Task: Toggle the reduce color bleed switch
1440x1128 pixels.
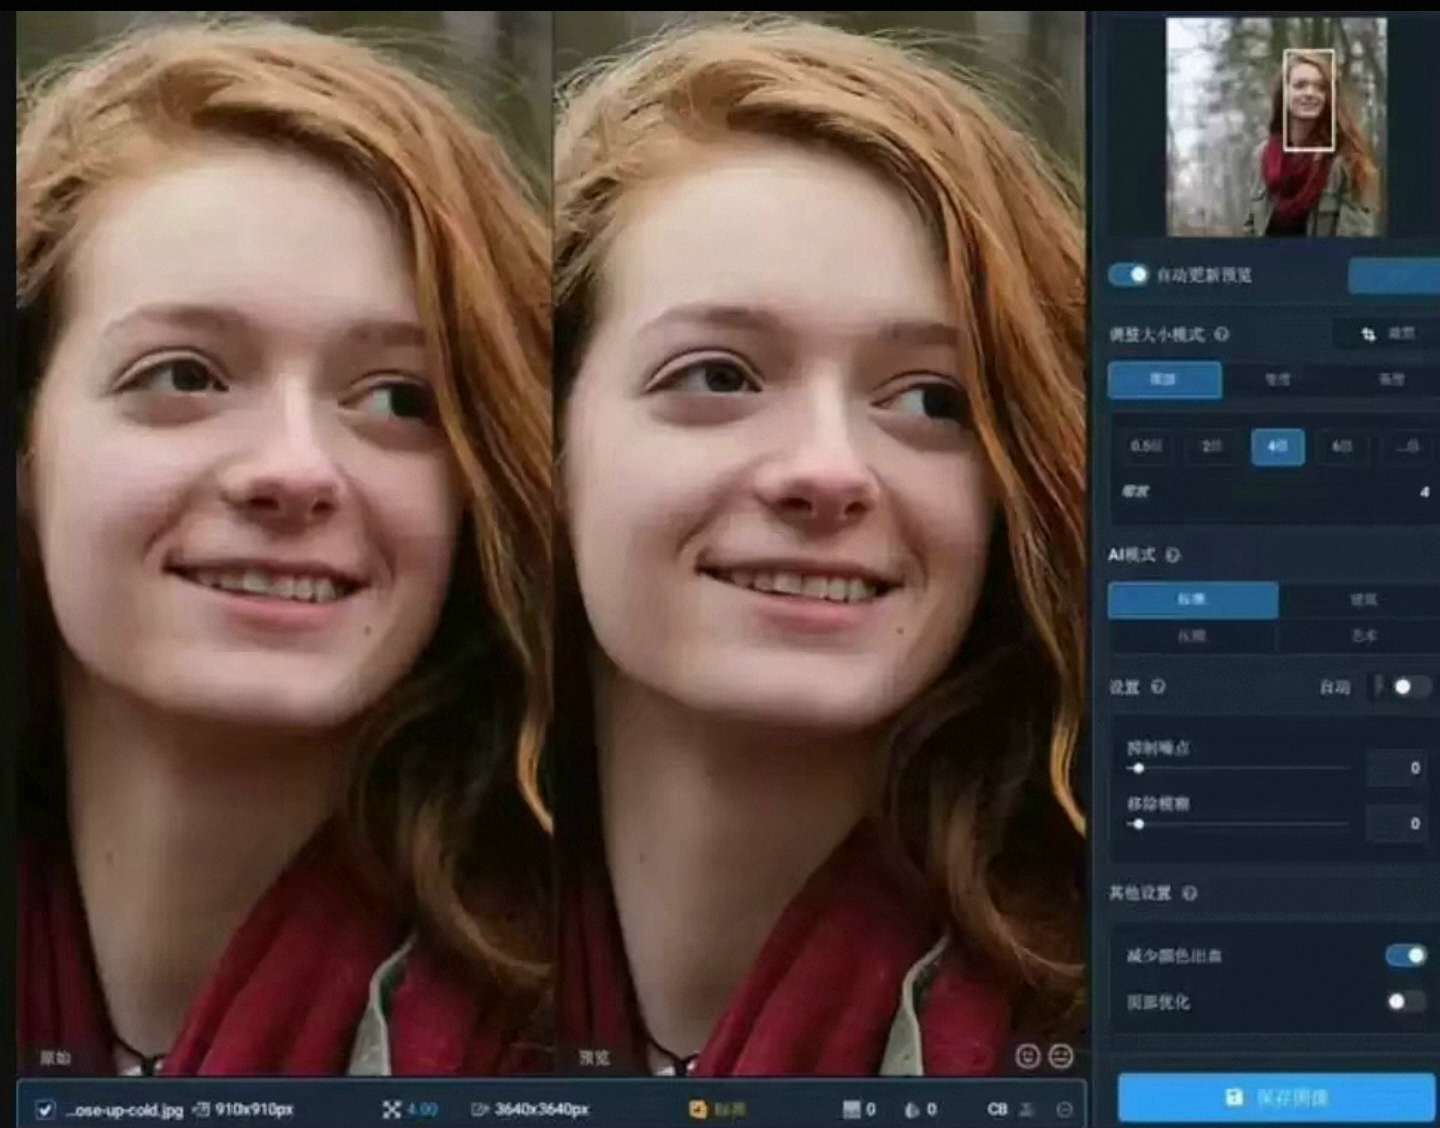Action: point(1405,955)
